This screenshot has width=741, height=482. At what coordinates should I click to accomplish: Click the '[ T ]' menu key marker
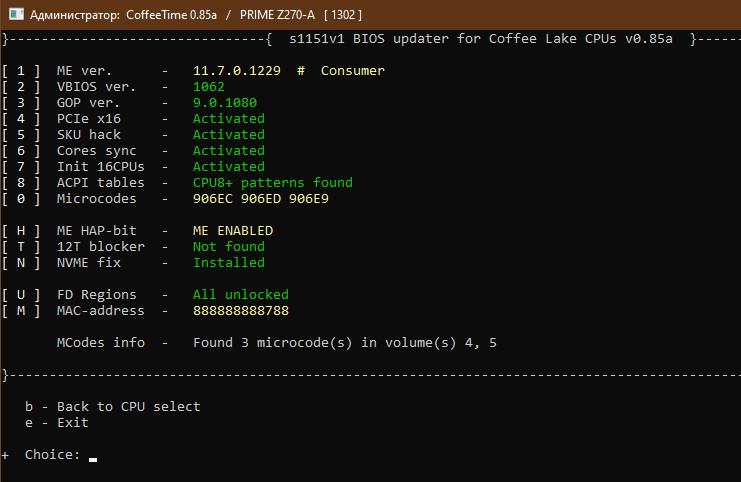(x=21, y=247)
